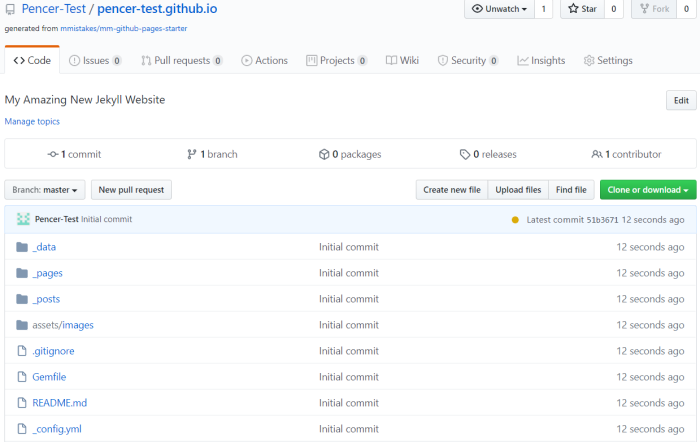Screen dimensions: 700x442
Task: Click the watchers count 1
Action: tap(543, 9)
